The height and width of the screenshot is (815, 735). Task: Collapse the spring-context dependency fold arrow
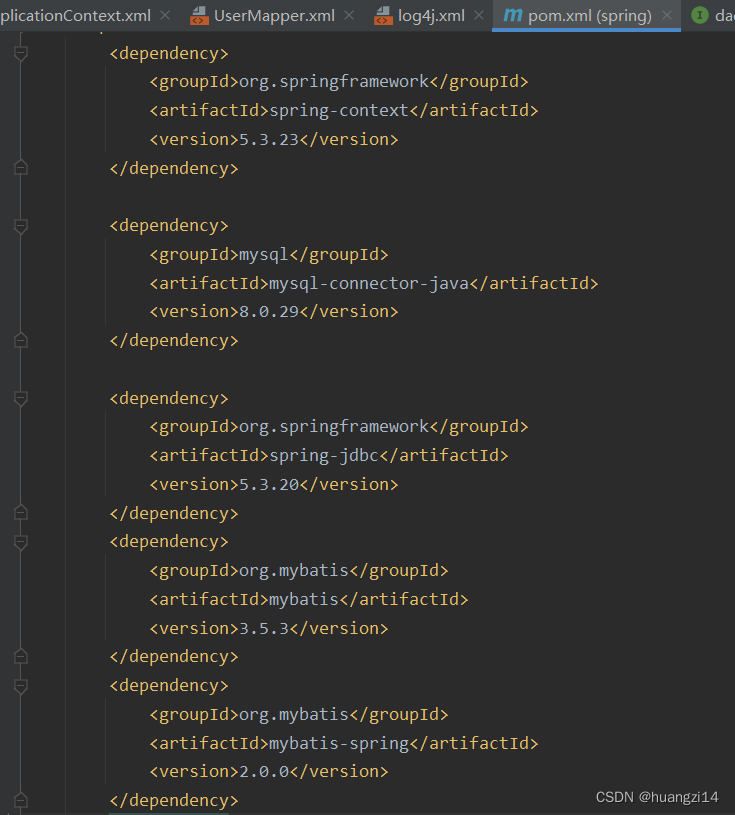pos(22,54)
